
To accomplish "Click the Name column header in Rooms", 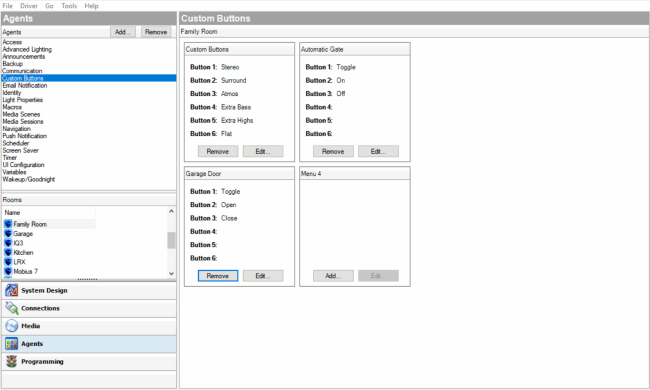I will click(49, 213).
